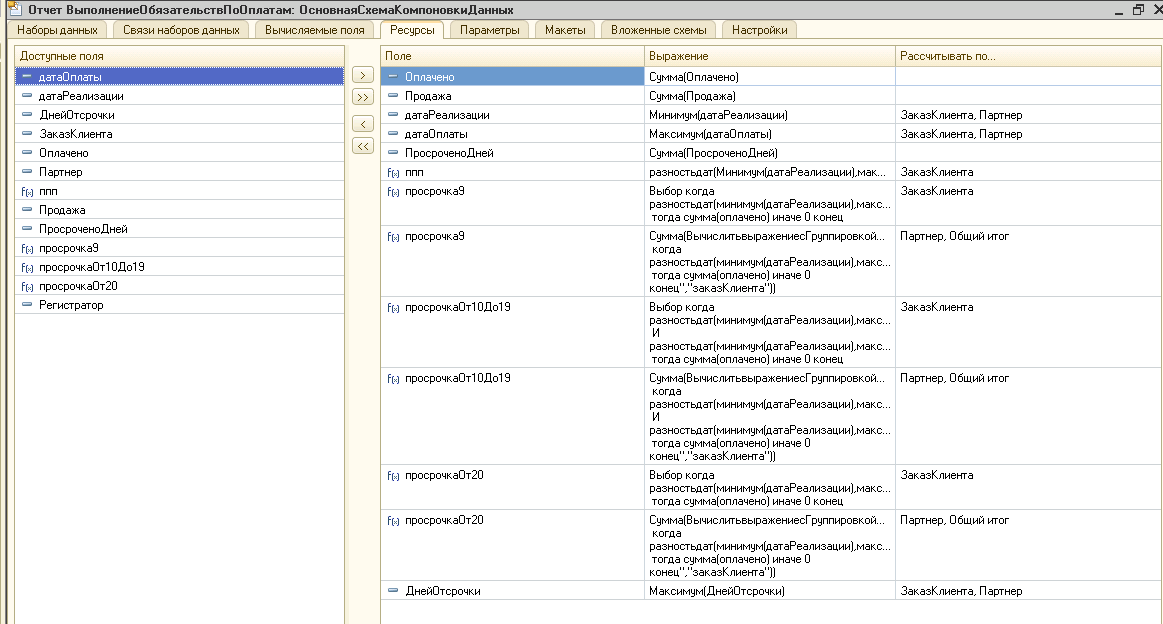Switch to the Наборы данных tab

(58, 30)
